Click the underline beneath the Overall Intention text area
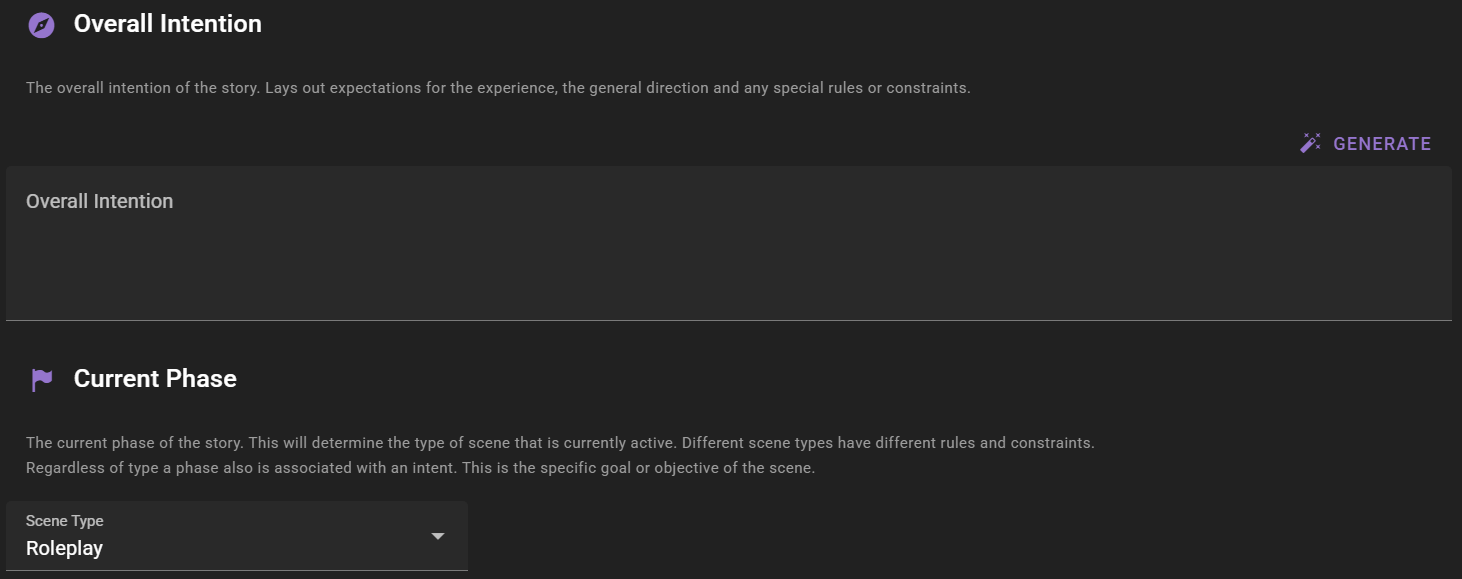 [x=728, y=320]
